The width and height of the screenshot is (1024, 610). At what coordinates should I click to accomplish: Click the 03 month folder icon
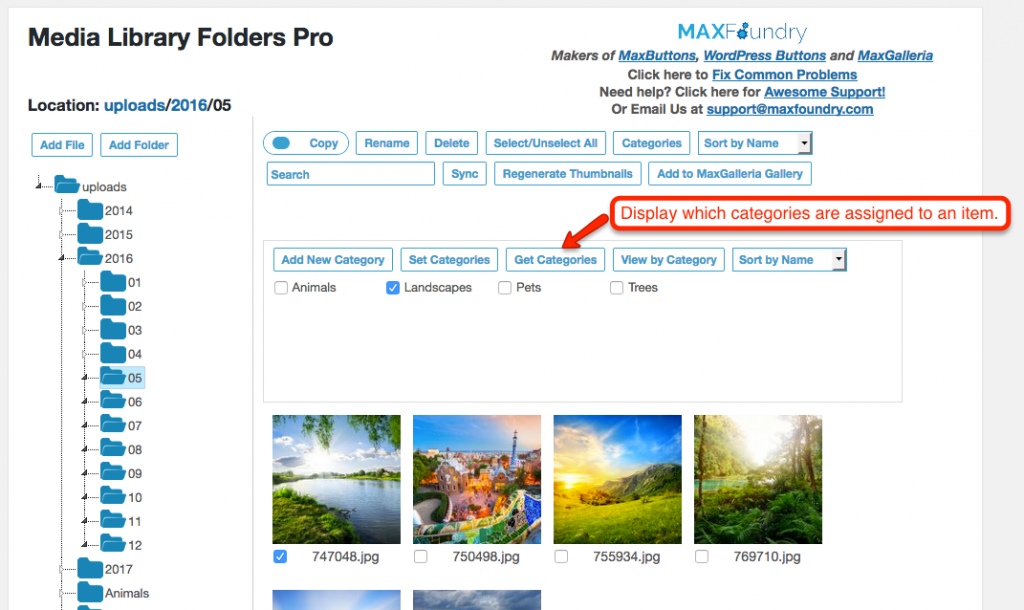[113, 329]
